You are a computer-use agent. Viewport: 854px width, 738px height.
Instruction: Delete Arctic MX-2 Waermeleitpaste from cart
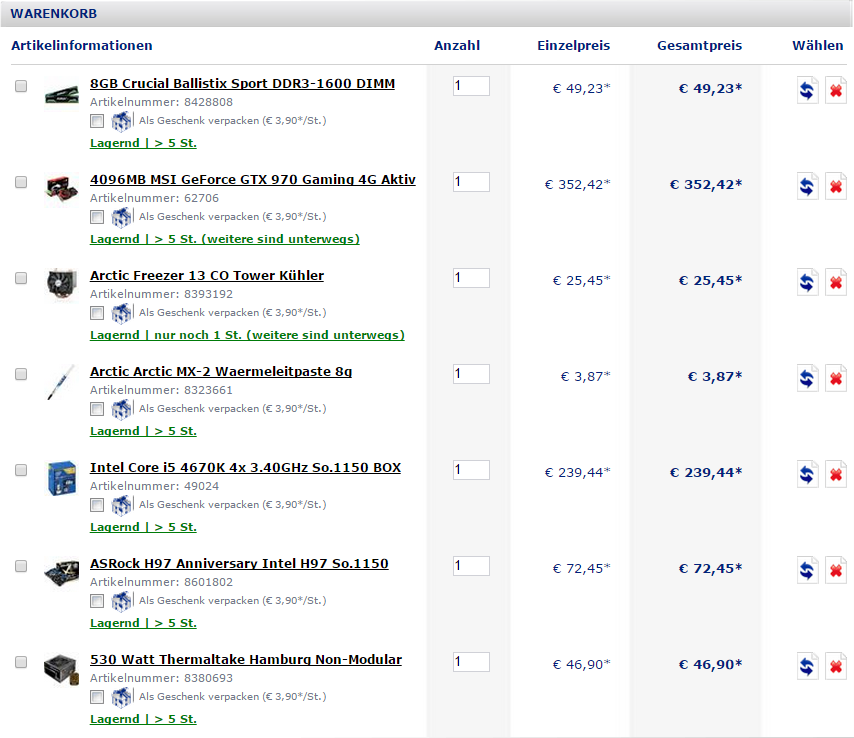[836, 378]
